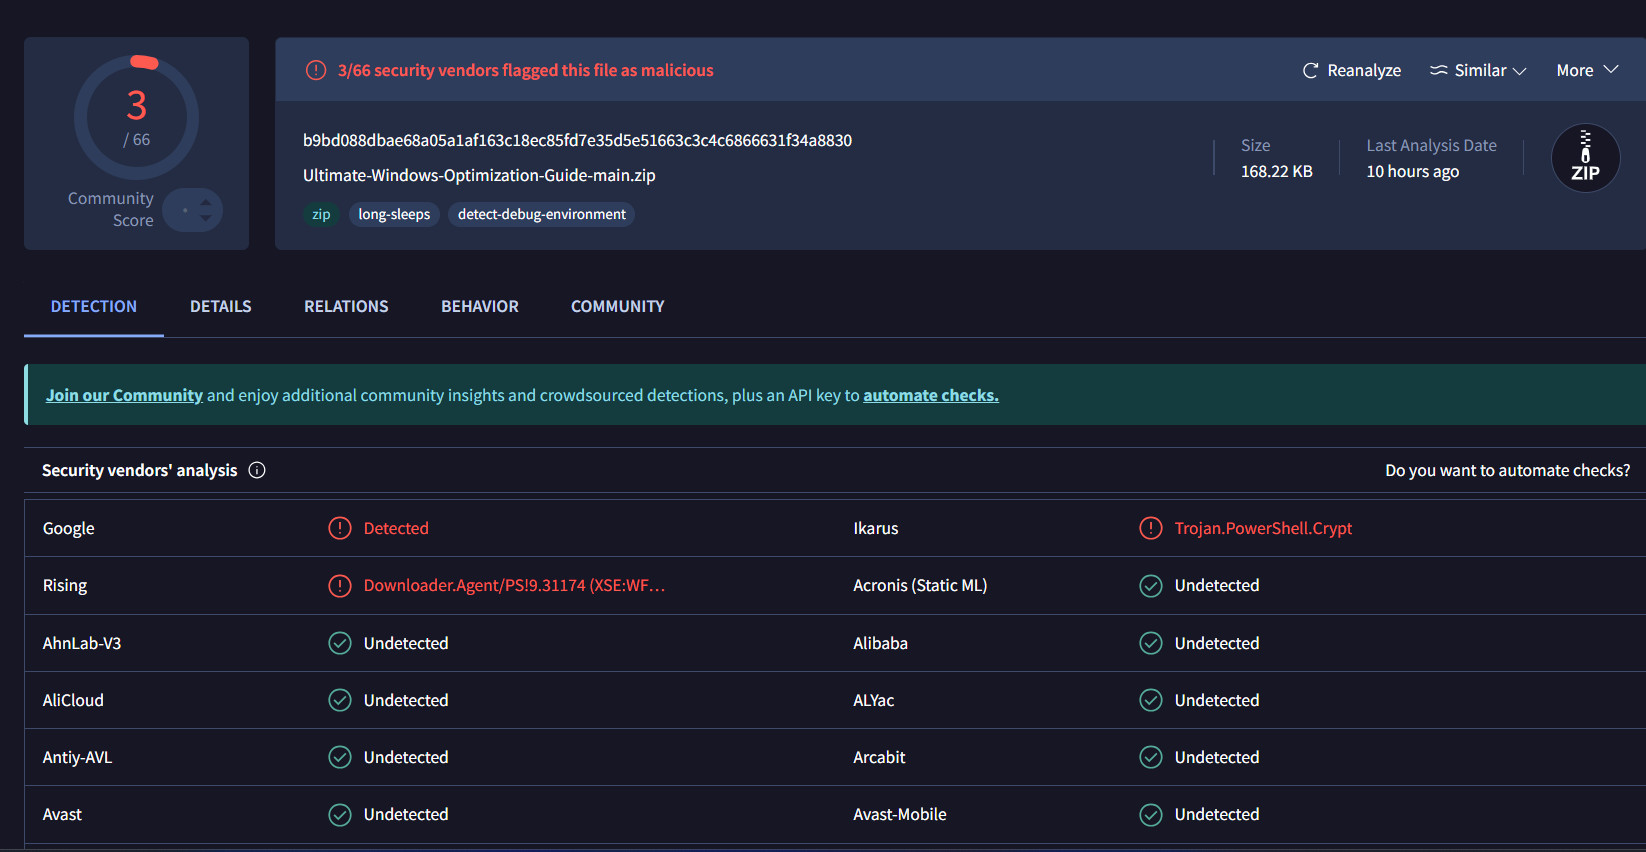Click info icon beside Security vendors' analysis
This screenshot has width=1646, height=852.
[x=257, y=470]
